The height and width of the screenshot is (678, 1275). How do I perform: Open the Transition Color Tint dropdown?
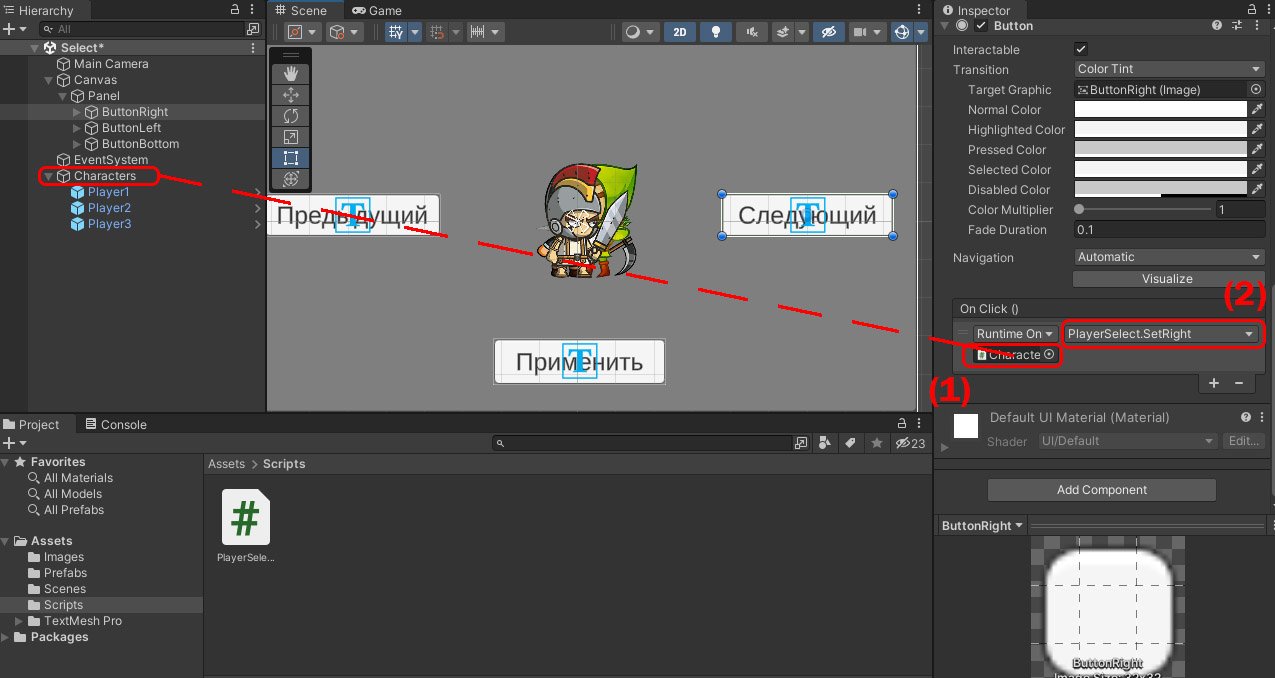click(1168, 69)
